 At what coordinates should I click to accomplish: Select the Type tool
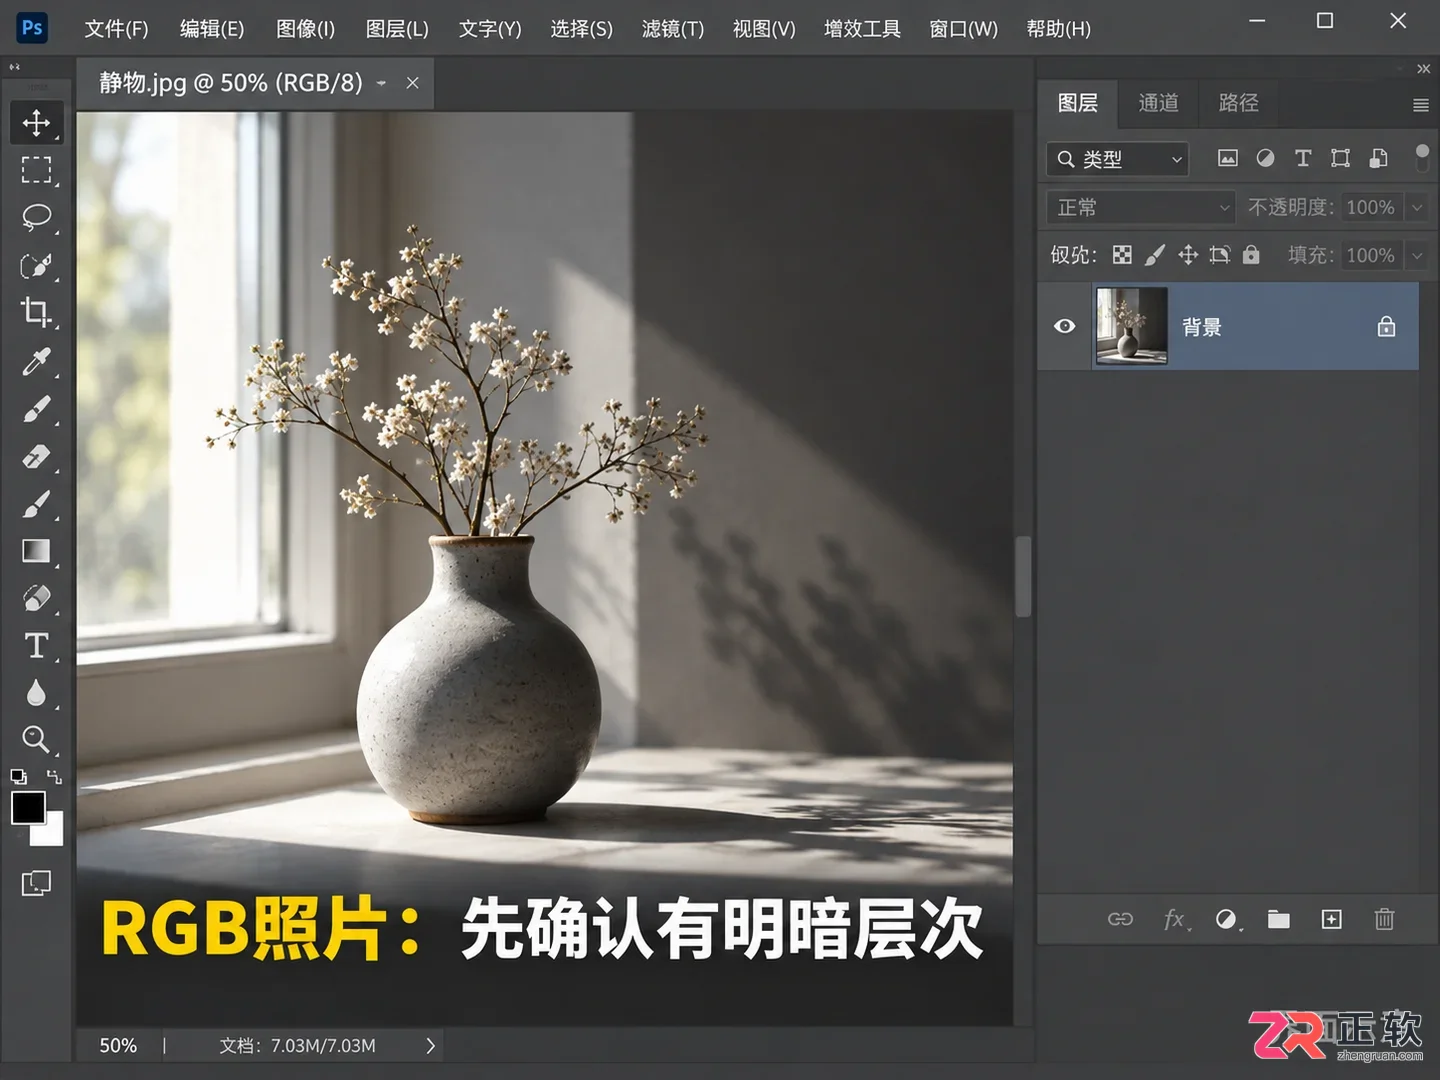pos(37,646)
